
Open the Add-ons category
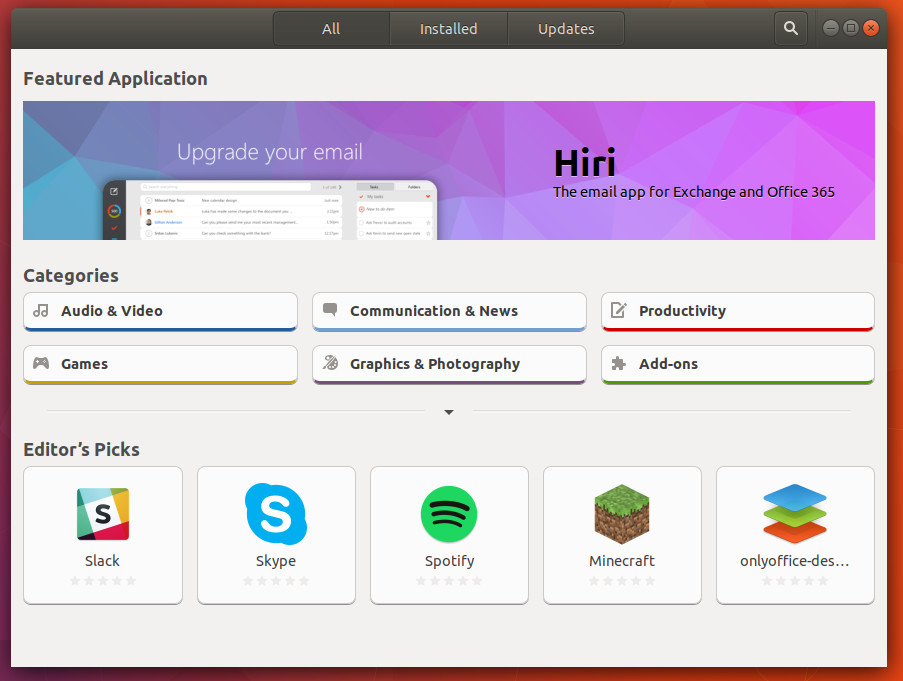point(738,364)
